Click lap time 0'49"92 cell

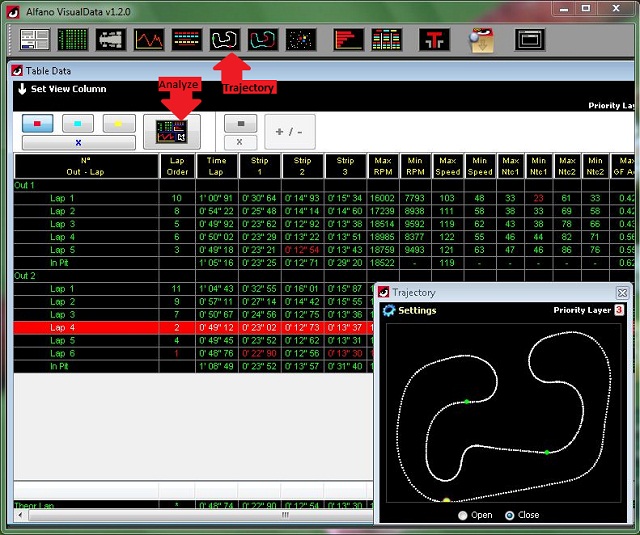click(x=216, y=224)
